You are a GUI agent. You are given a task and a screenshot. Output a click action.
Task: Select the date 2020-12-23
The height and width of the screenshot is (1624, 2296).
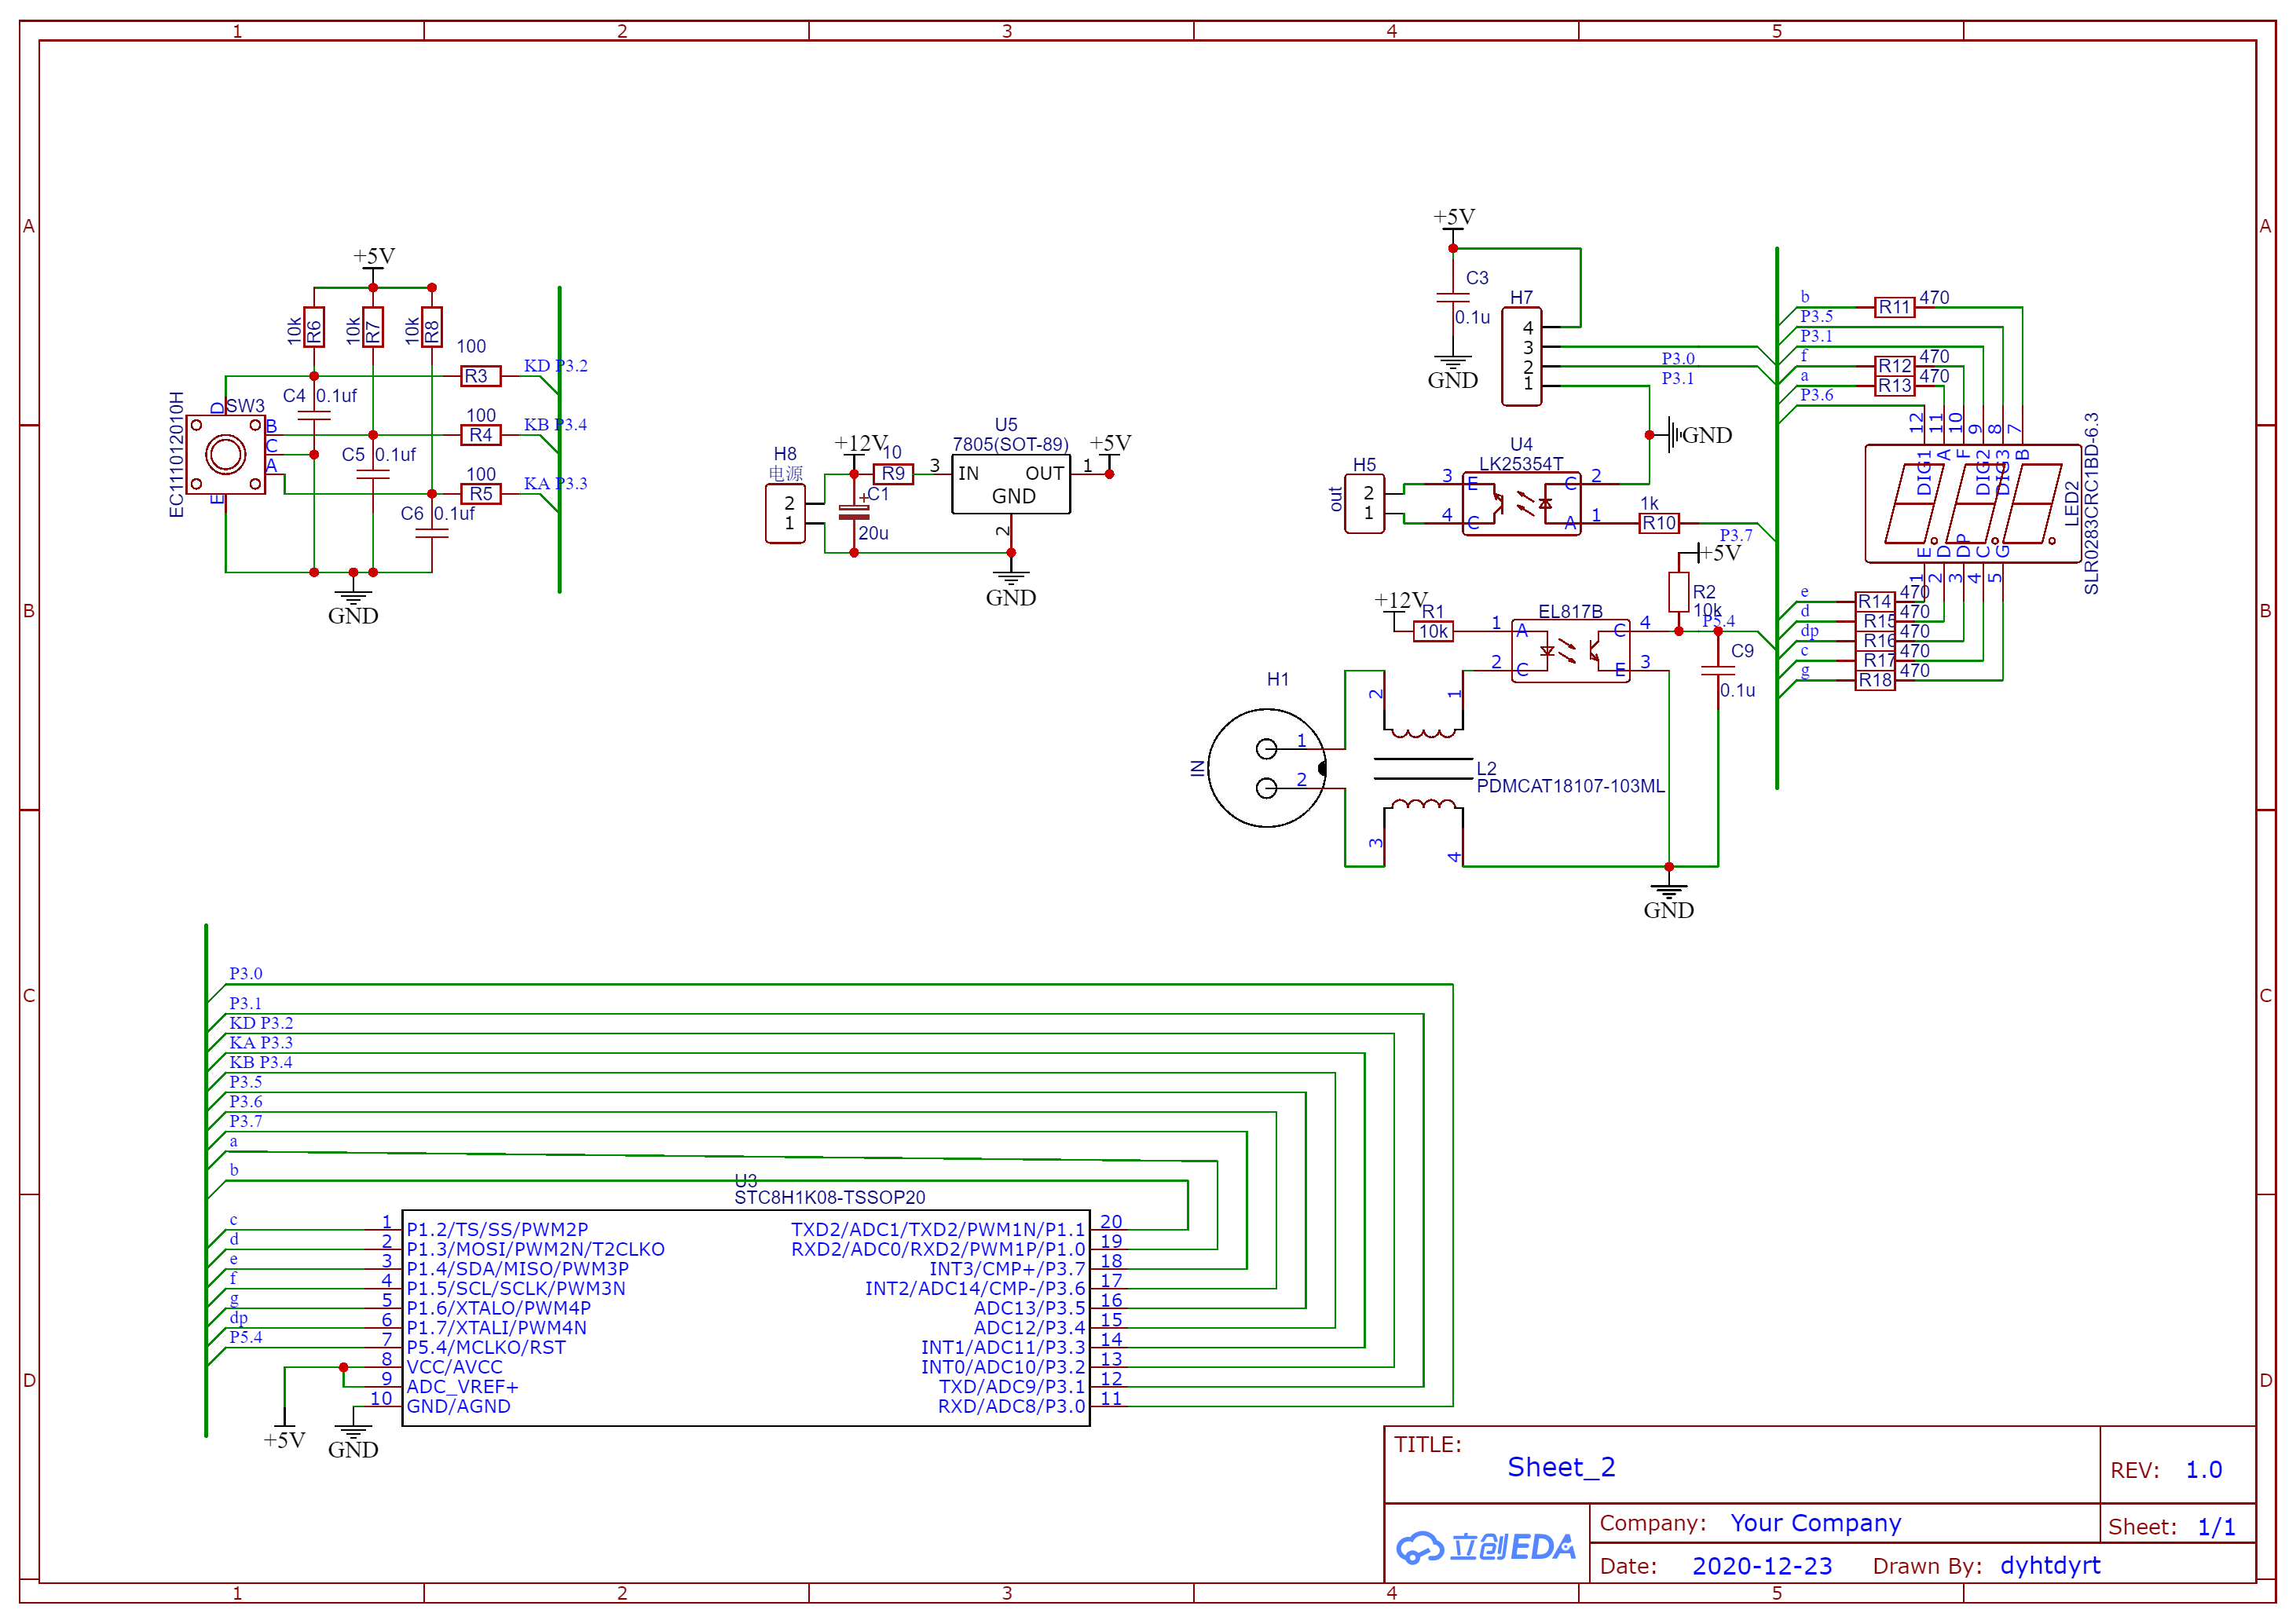pyautogui.click(x=1762, y=1566)
